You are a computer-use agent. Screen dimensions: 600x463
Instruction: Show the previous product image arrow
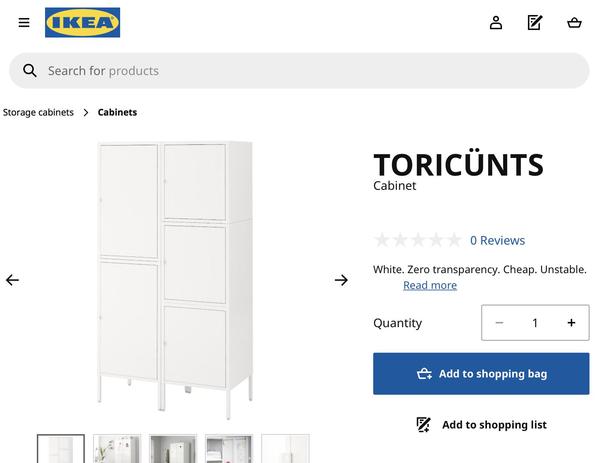pyautogui.click(x=12, y=280)
